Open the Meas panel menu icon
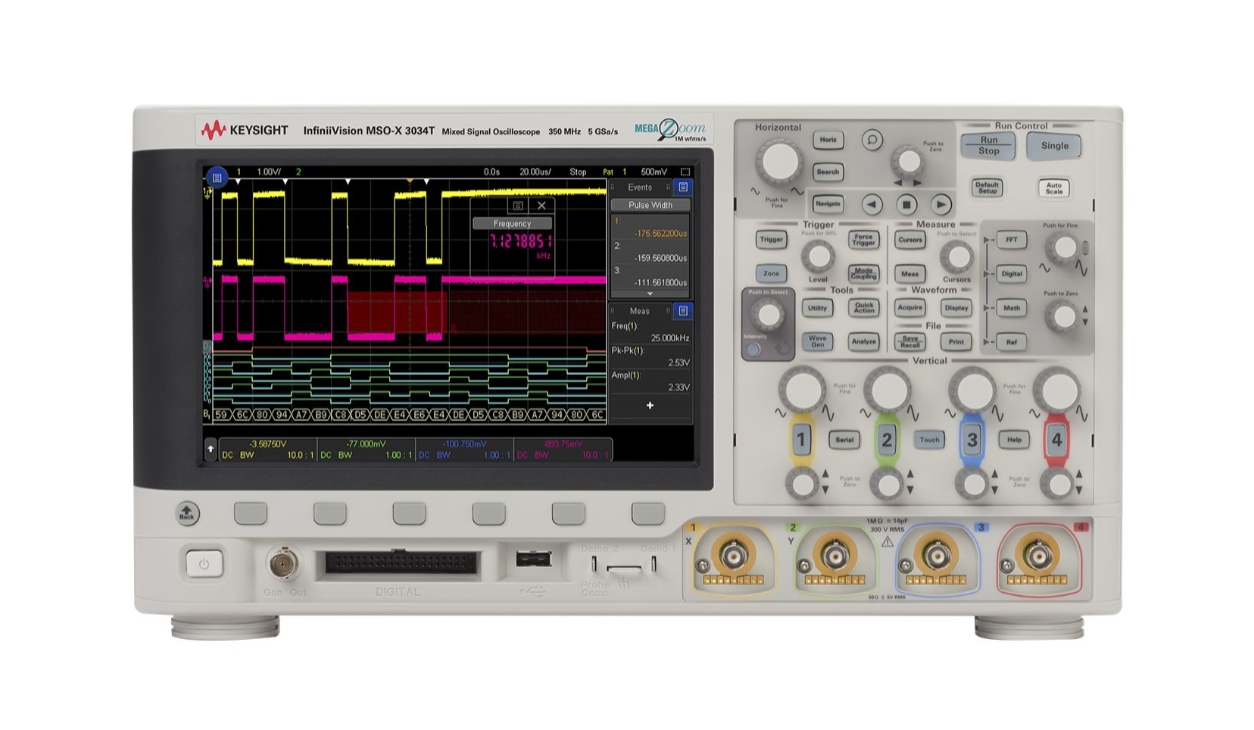This screenshot has height=730, width=1254. pyautogui.click(x=683, y=311)
